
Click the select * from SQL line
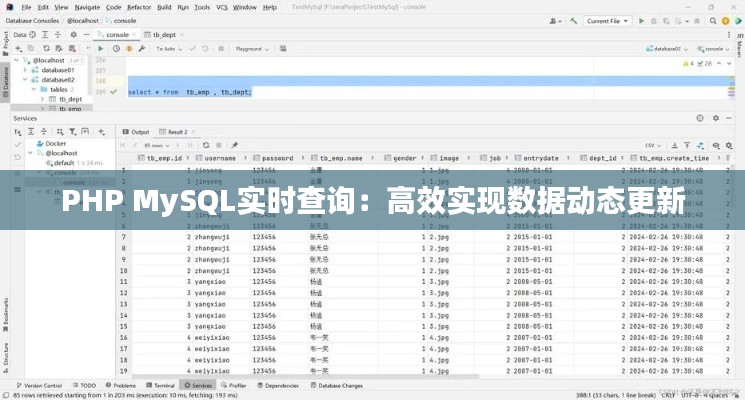coord(190,92)
